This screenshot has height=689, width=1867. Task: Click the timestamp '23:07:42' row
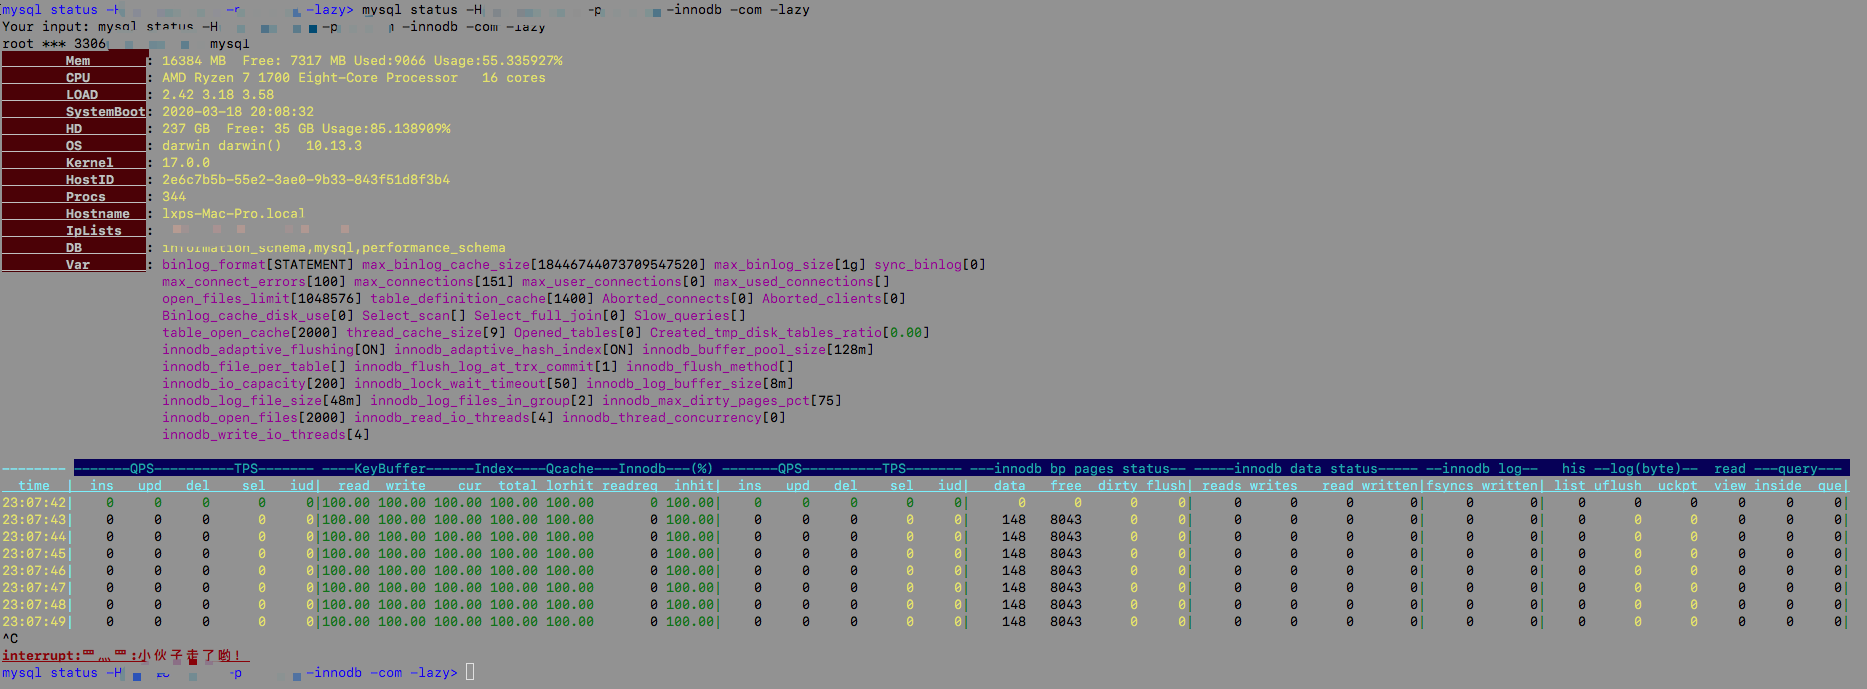[34, 503]
